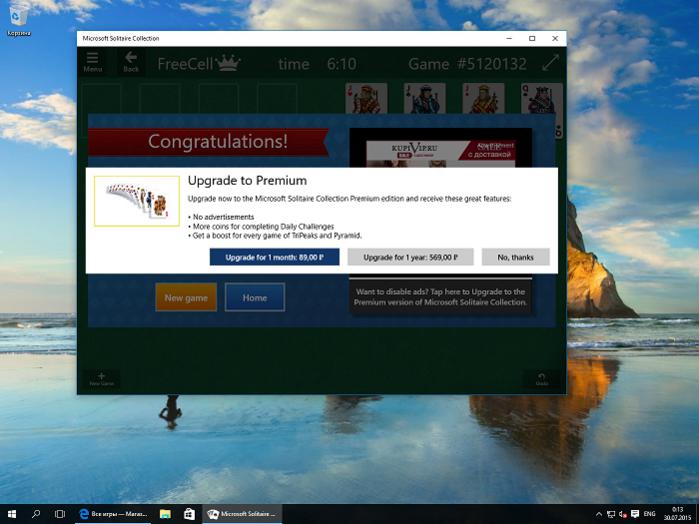Click the "No advertisements" bullet line
The width and height of the screenshot is (699, 524).
[x=221, y=217]
